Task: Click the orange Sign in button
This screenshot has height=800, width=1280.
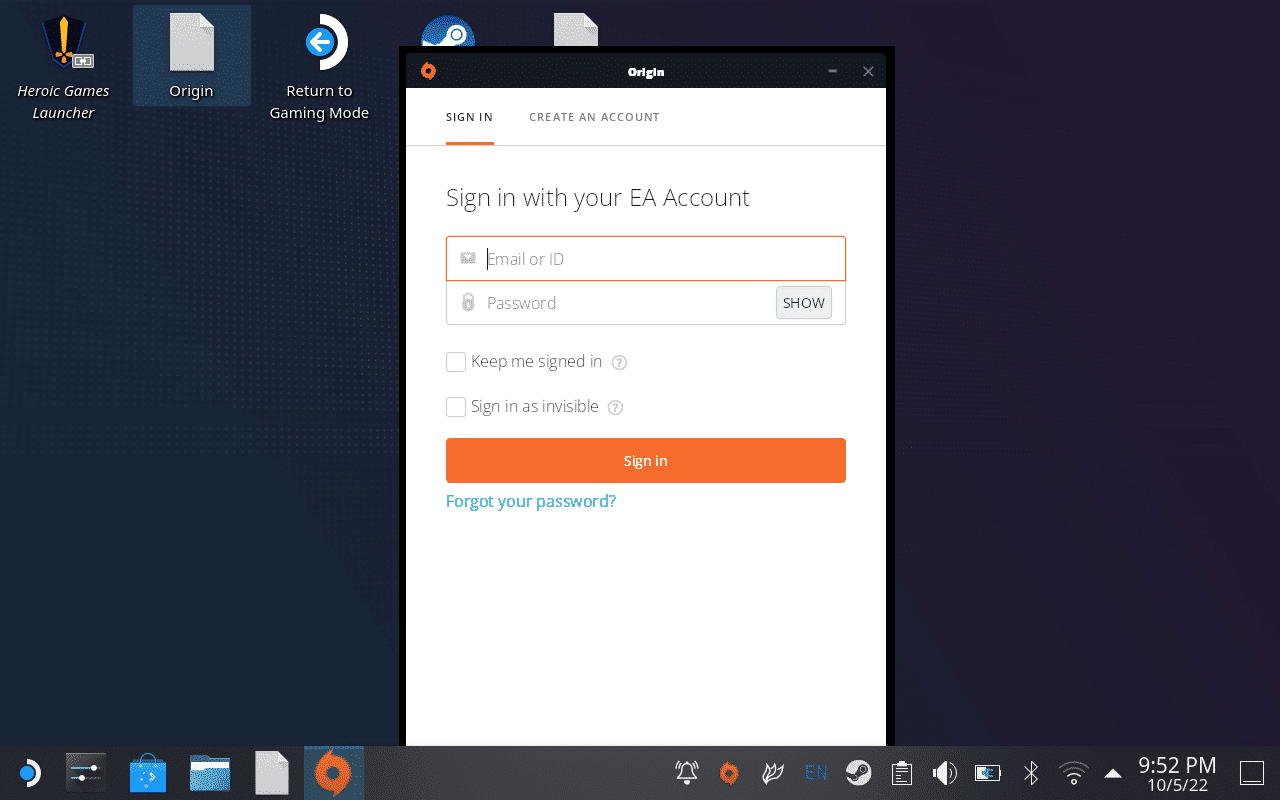Action: pos(646,461)
